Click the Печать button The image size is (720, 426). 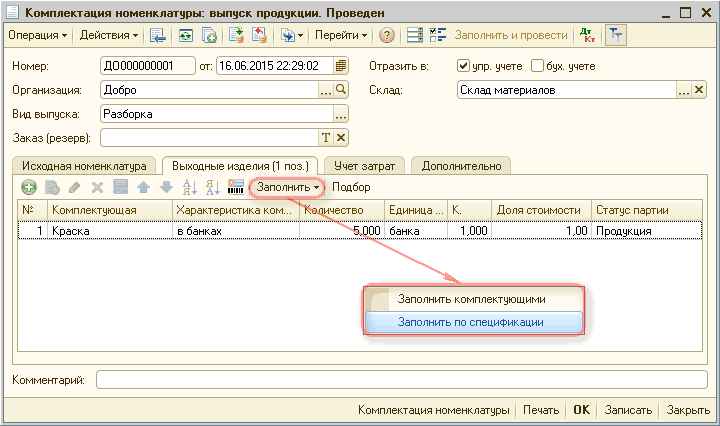[x=541, y=410]
